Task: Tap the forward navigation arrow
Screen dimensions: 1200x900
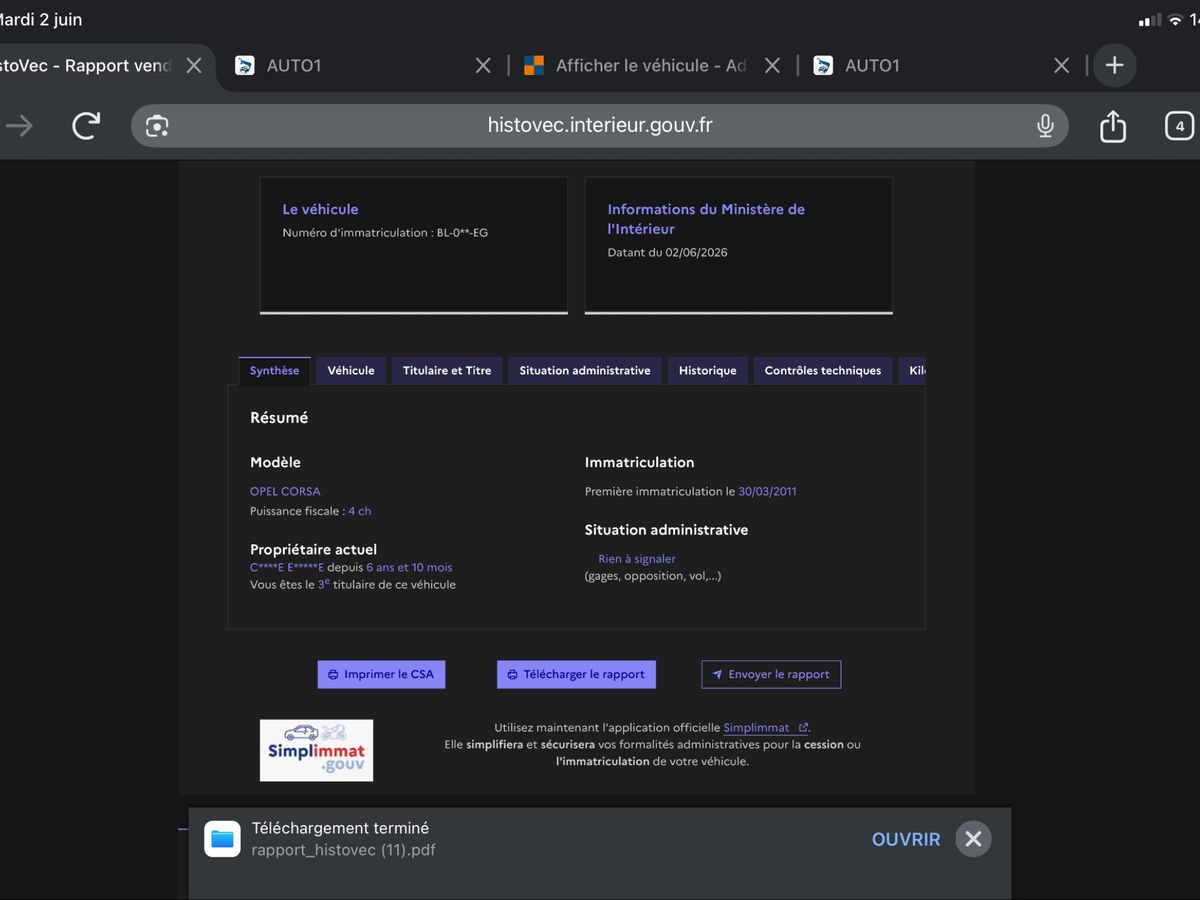Action: click(19, 125)
